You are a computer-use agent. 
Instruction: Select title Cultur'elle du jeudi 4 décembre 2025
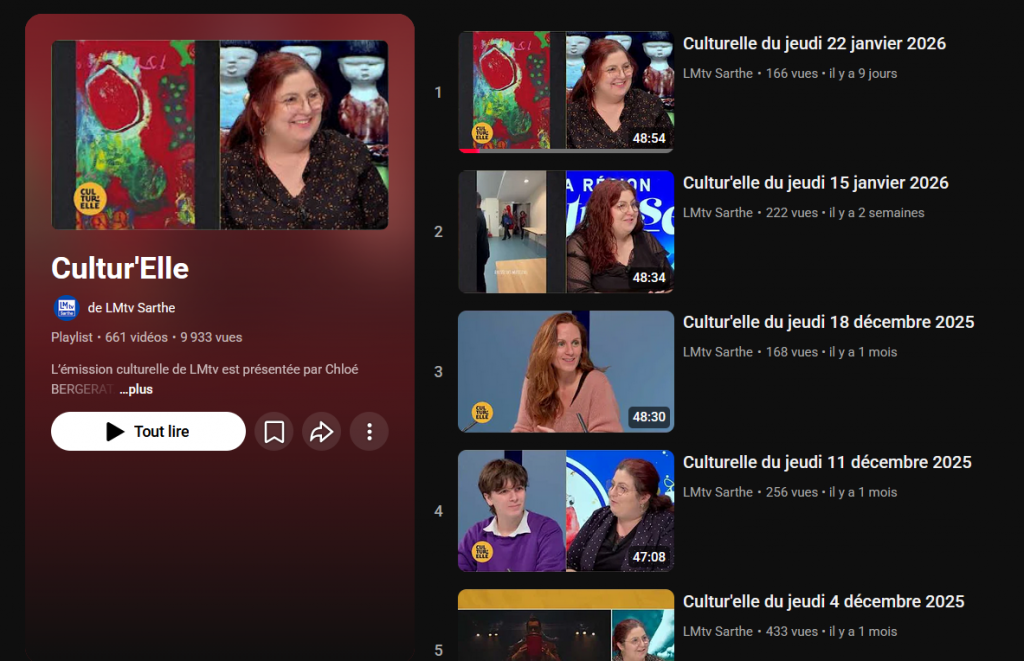823,601
